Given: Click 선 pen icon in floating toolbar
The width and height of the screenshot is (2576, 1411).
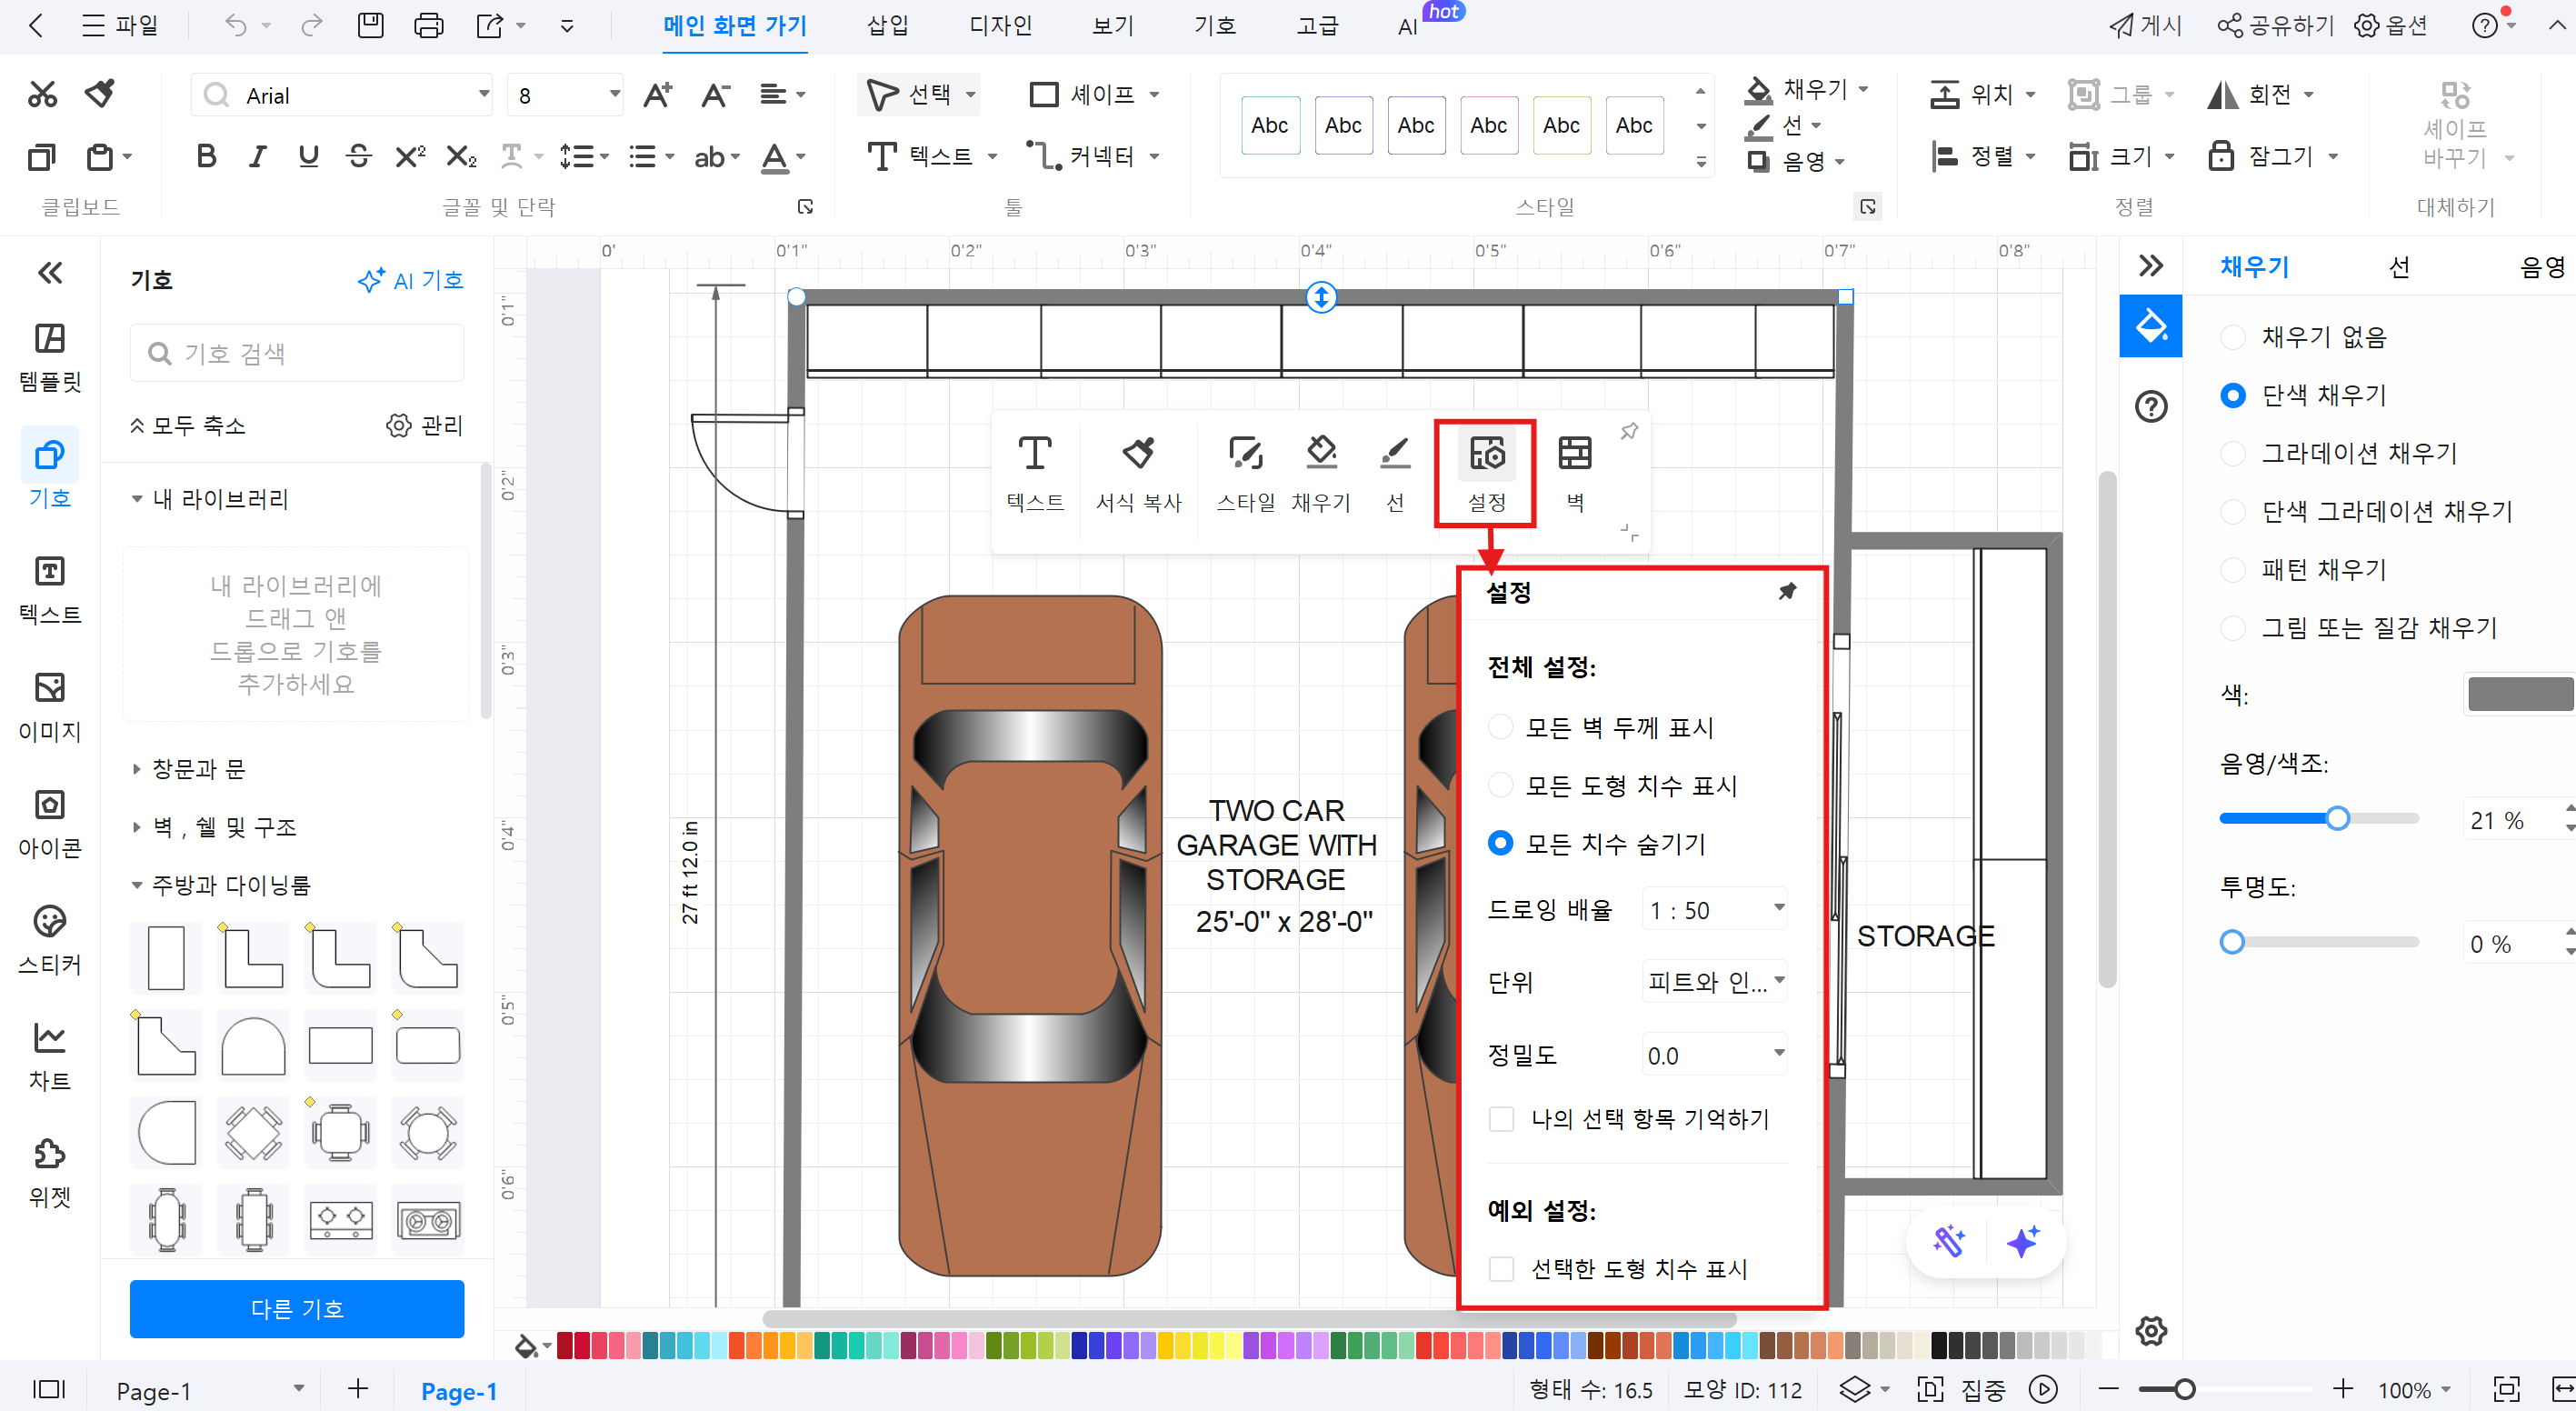Looking at the screenshot, I should coord(1395,474).
